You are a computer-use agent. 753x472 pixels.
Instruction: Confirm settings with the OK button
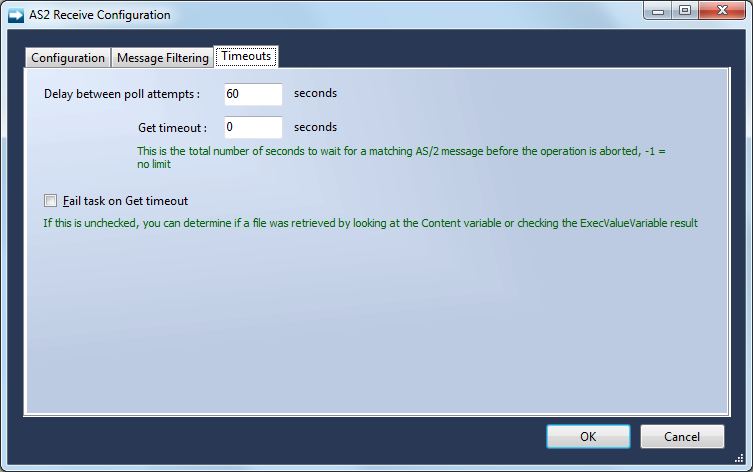(588, 437)
